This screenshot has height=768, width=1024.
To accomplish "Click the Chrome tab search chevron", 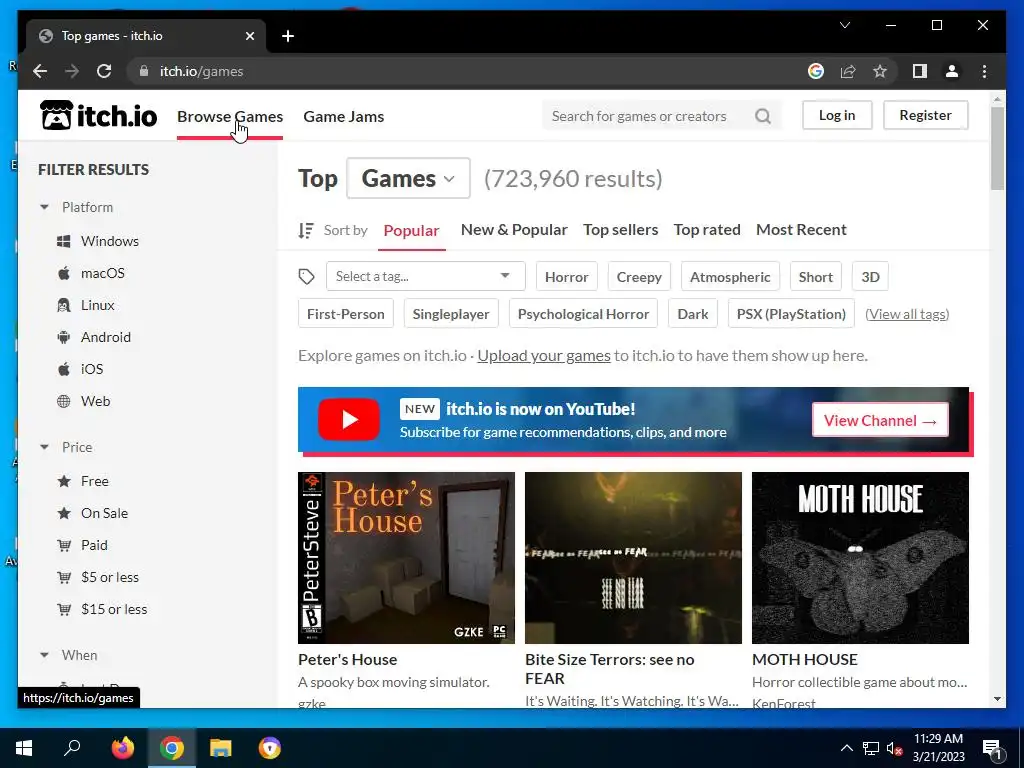I will tap(845, 25).
